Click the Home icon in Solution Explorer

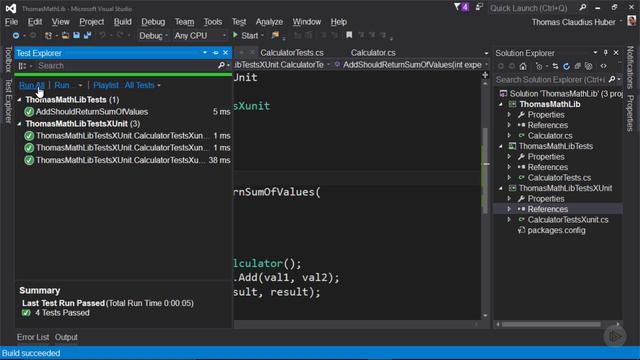(523, 66)
